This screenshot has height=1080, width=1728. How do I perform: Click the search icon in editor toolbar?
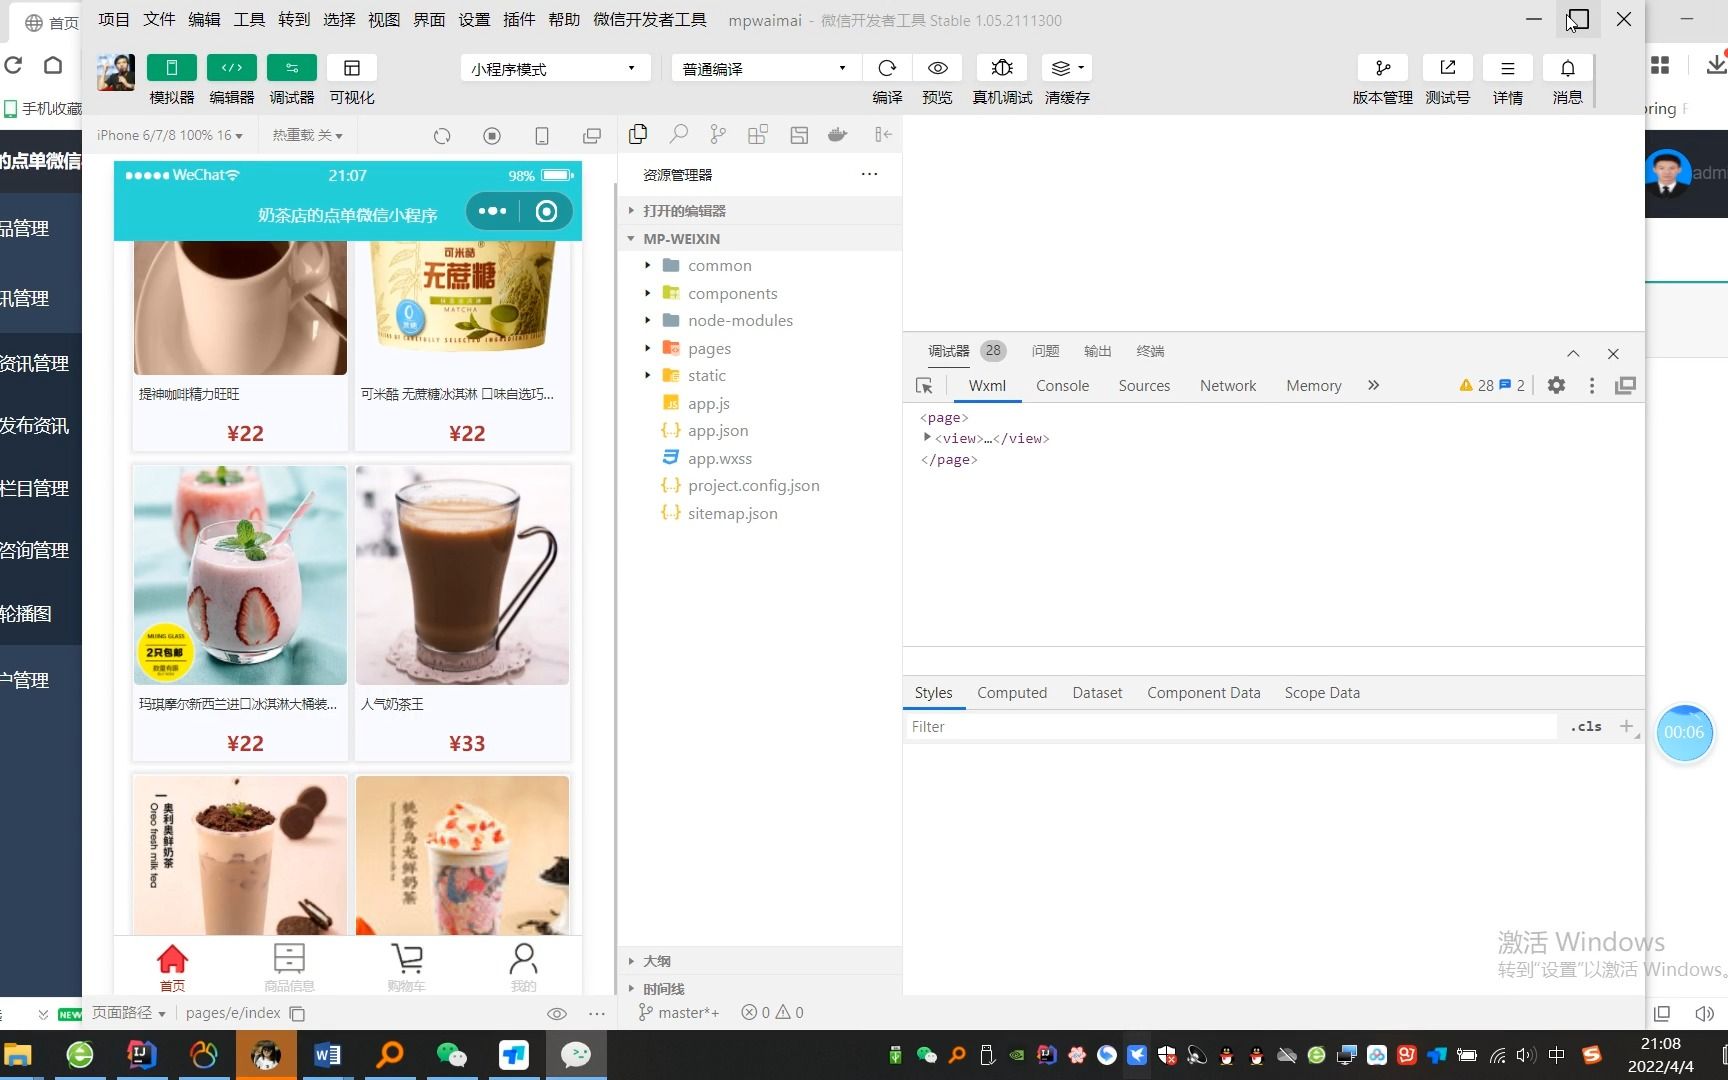(678, 134)
